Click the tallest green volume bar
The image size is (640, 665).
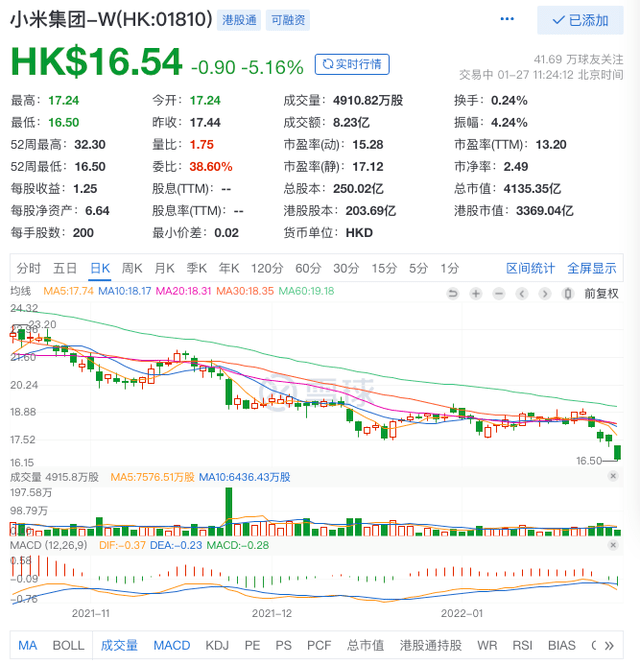pos(229,511)
